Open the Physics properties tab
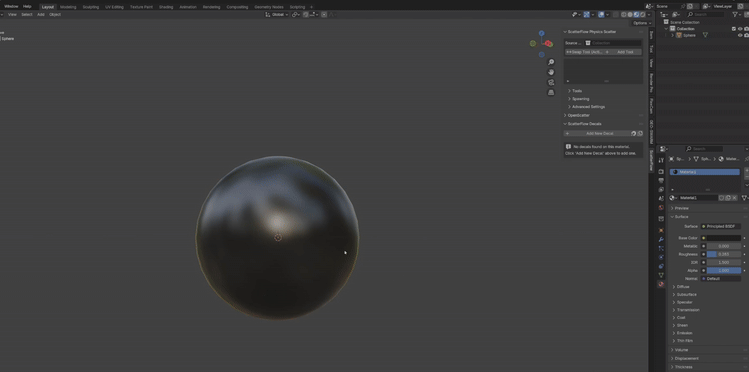749x372 pixels. click(661, 257)
